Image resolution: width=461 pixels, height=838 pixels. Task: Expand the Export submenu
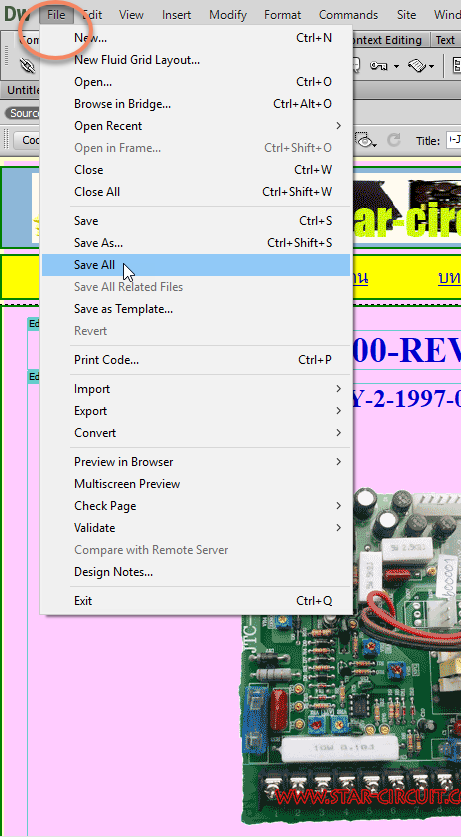coord(196,411)
